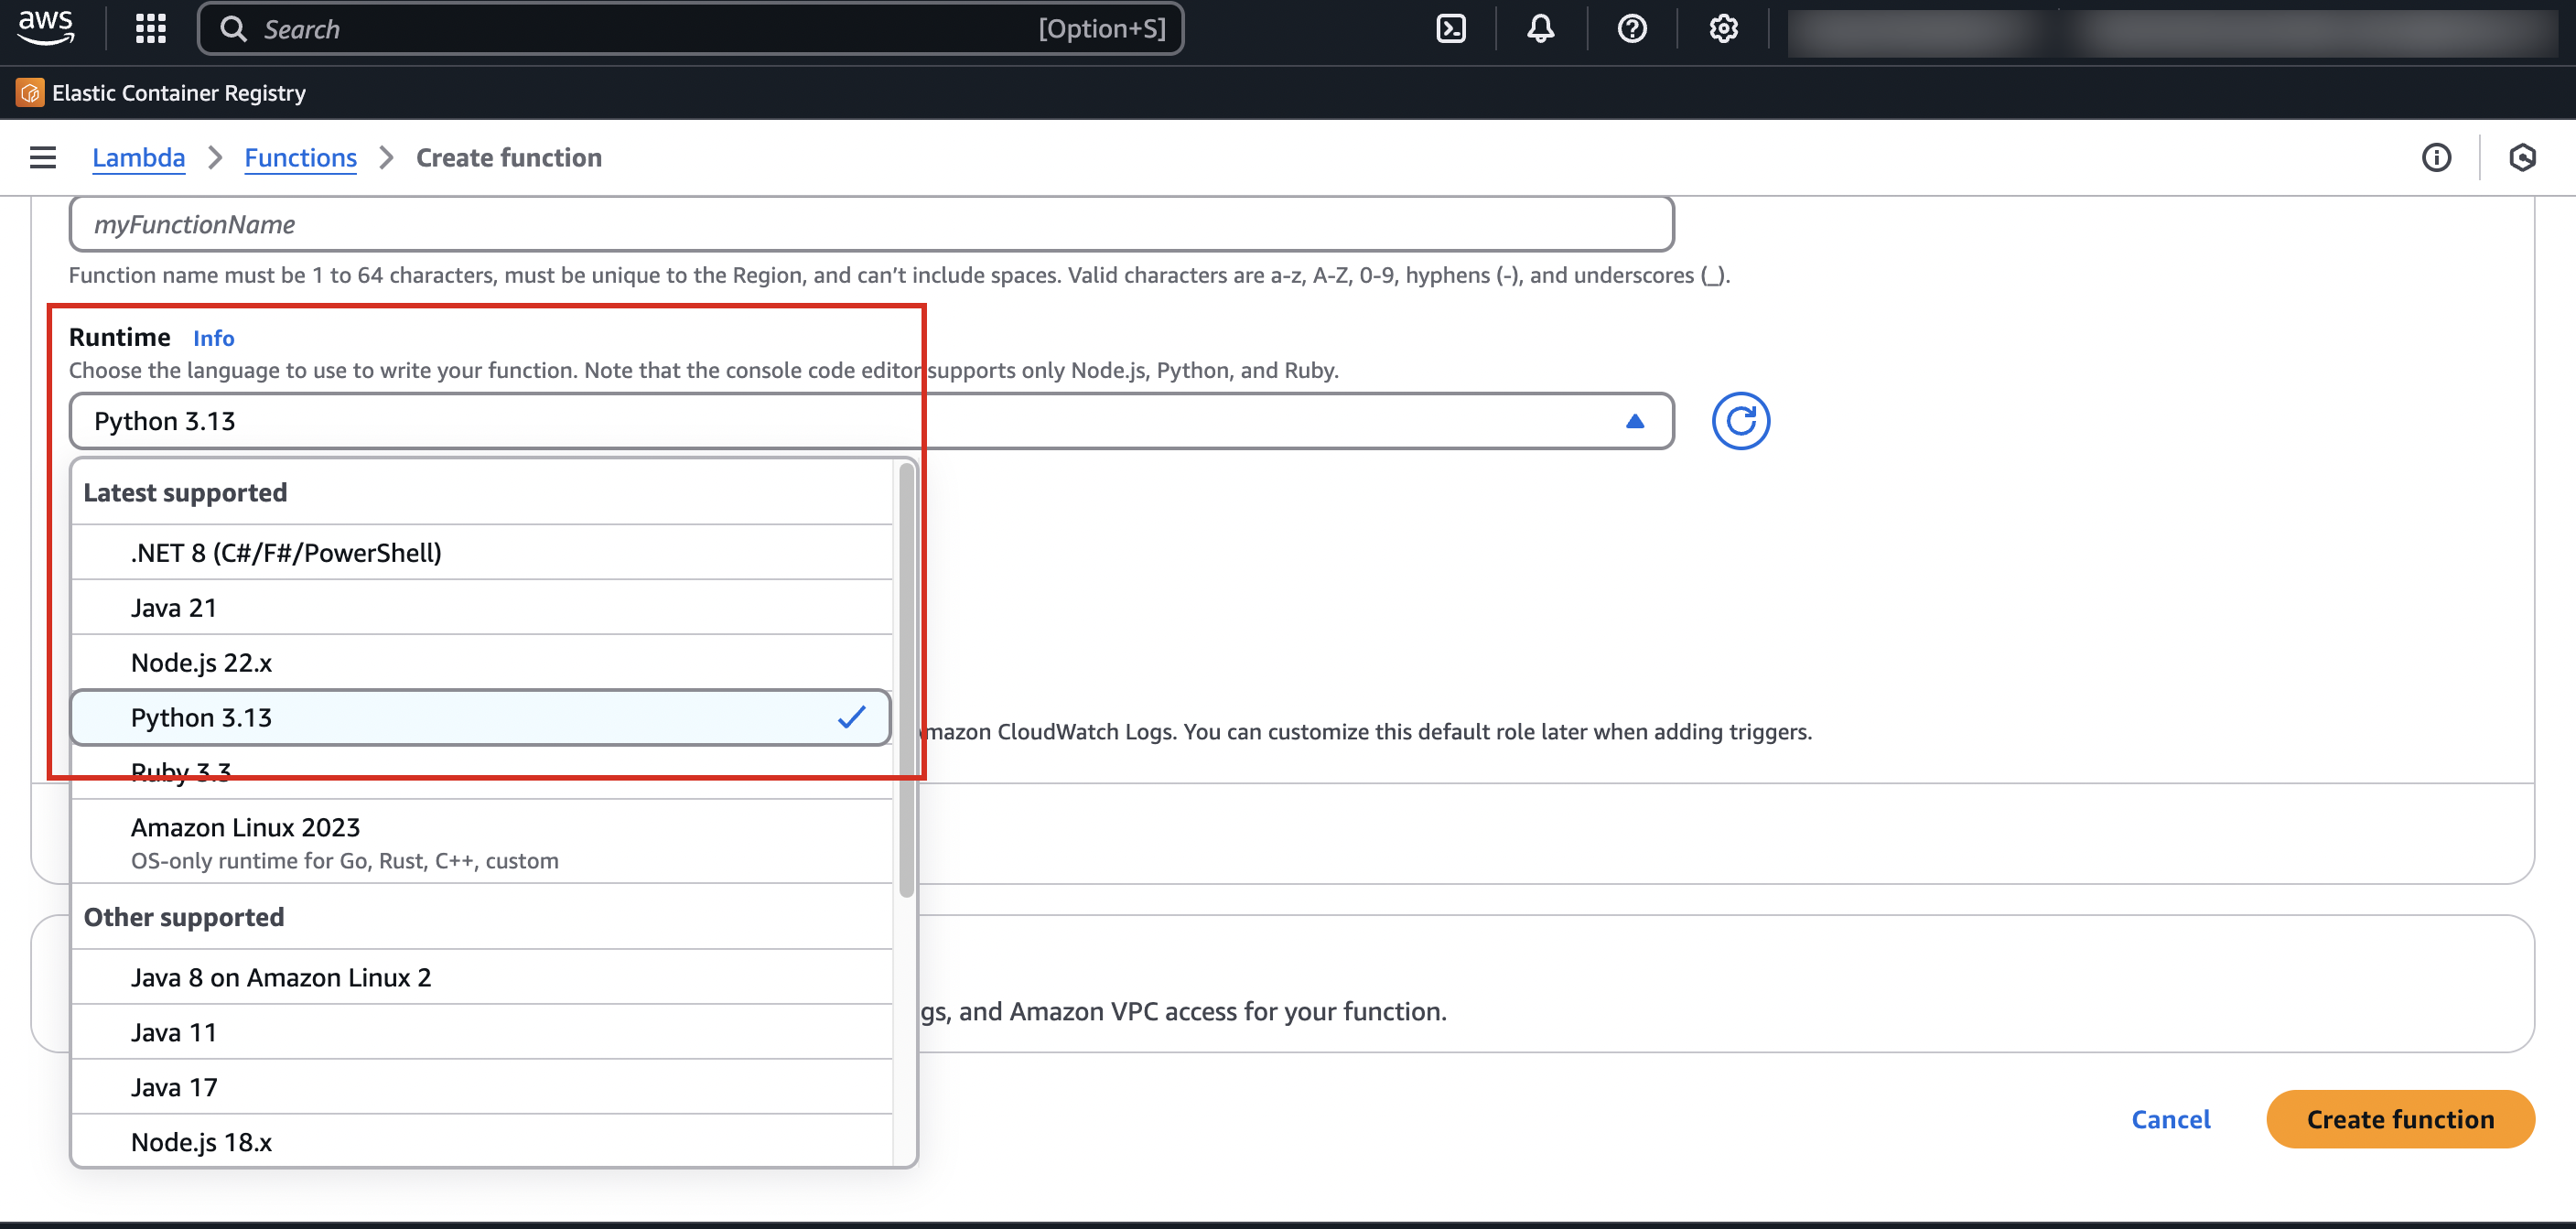Open the help question mark menu
Screen dimensions: 2576x1229
tap(1632, 29)
